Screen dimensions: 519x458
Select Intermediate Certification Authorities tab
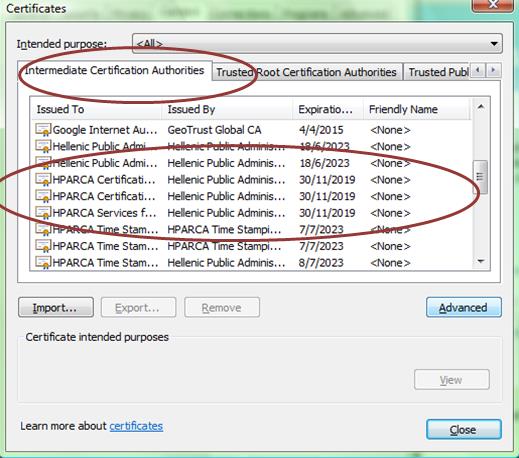[114, 70]
